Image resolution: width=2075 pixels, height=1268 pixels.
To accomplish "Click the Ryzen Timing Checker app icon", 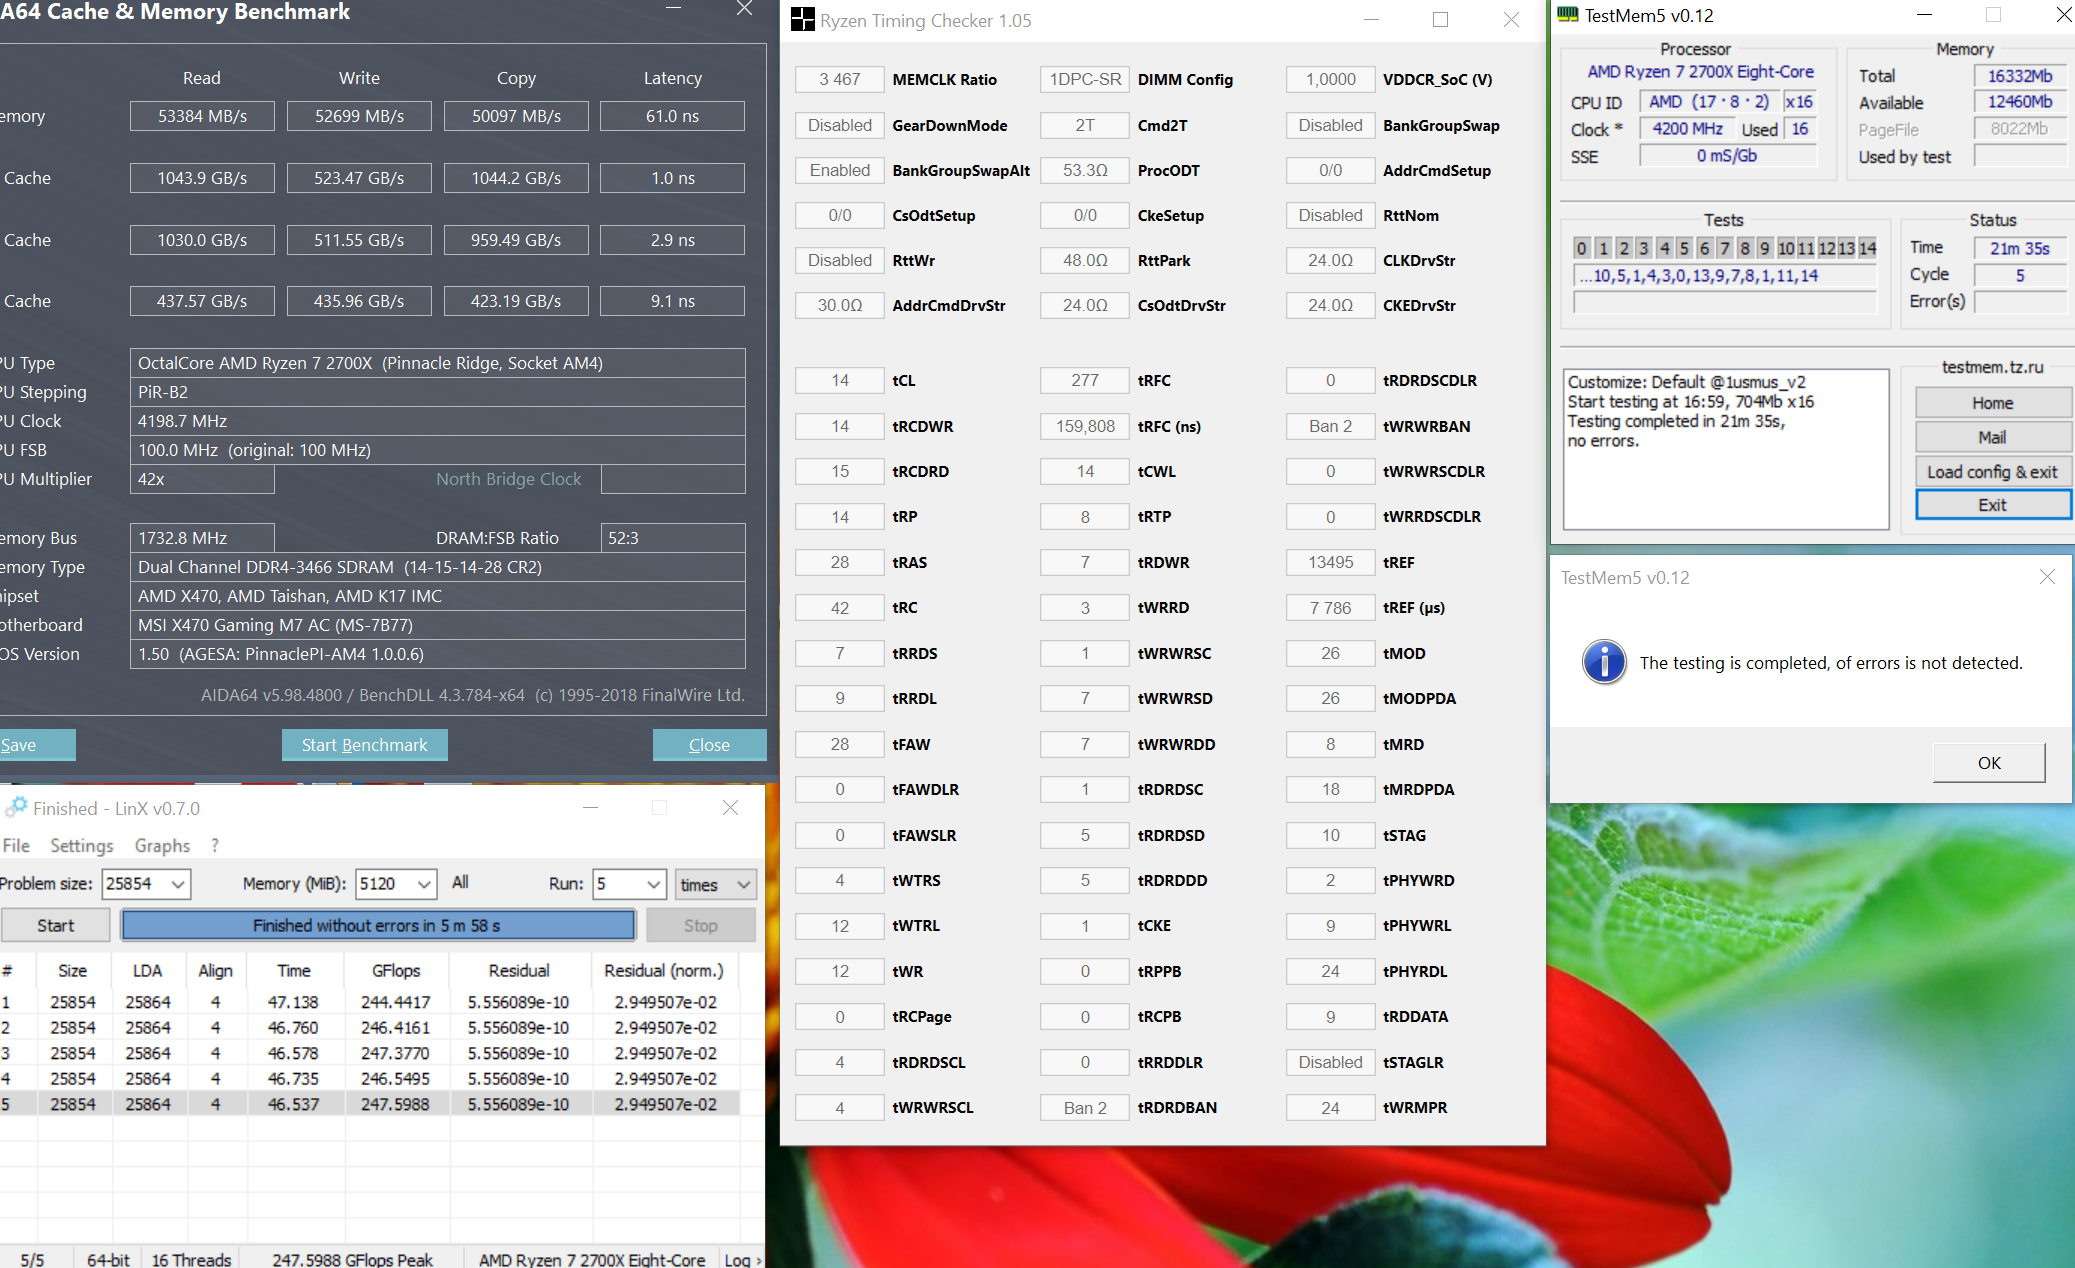I will tap(802, 20).
